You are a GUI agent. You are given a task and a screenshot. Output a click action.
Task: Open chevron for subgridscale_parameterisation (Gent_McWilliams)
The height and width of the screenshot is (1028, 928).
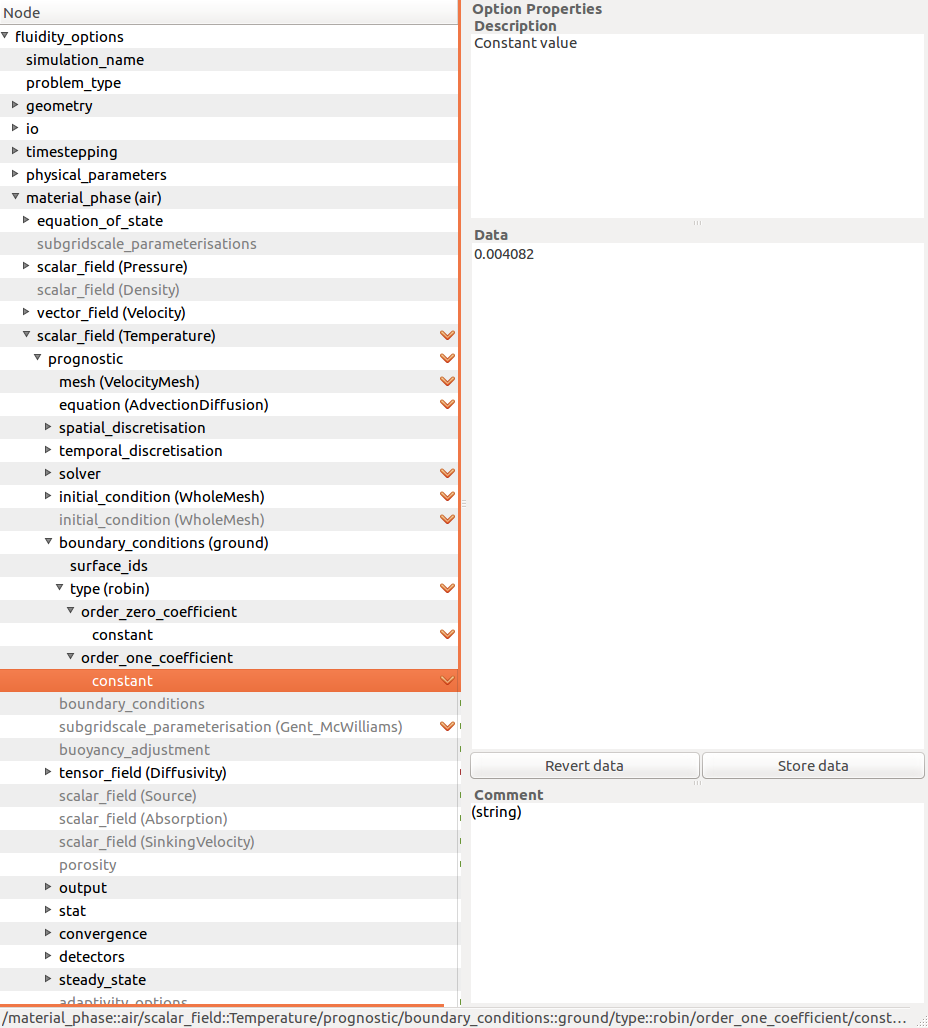tap(447, 726)
